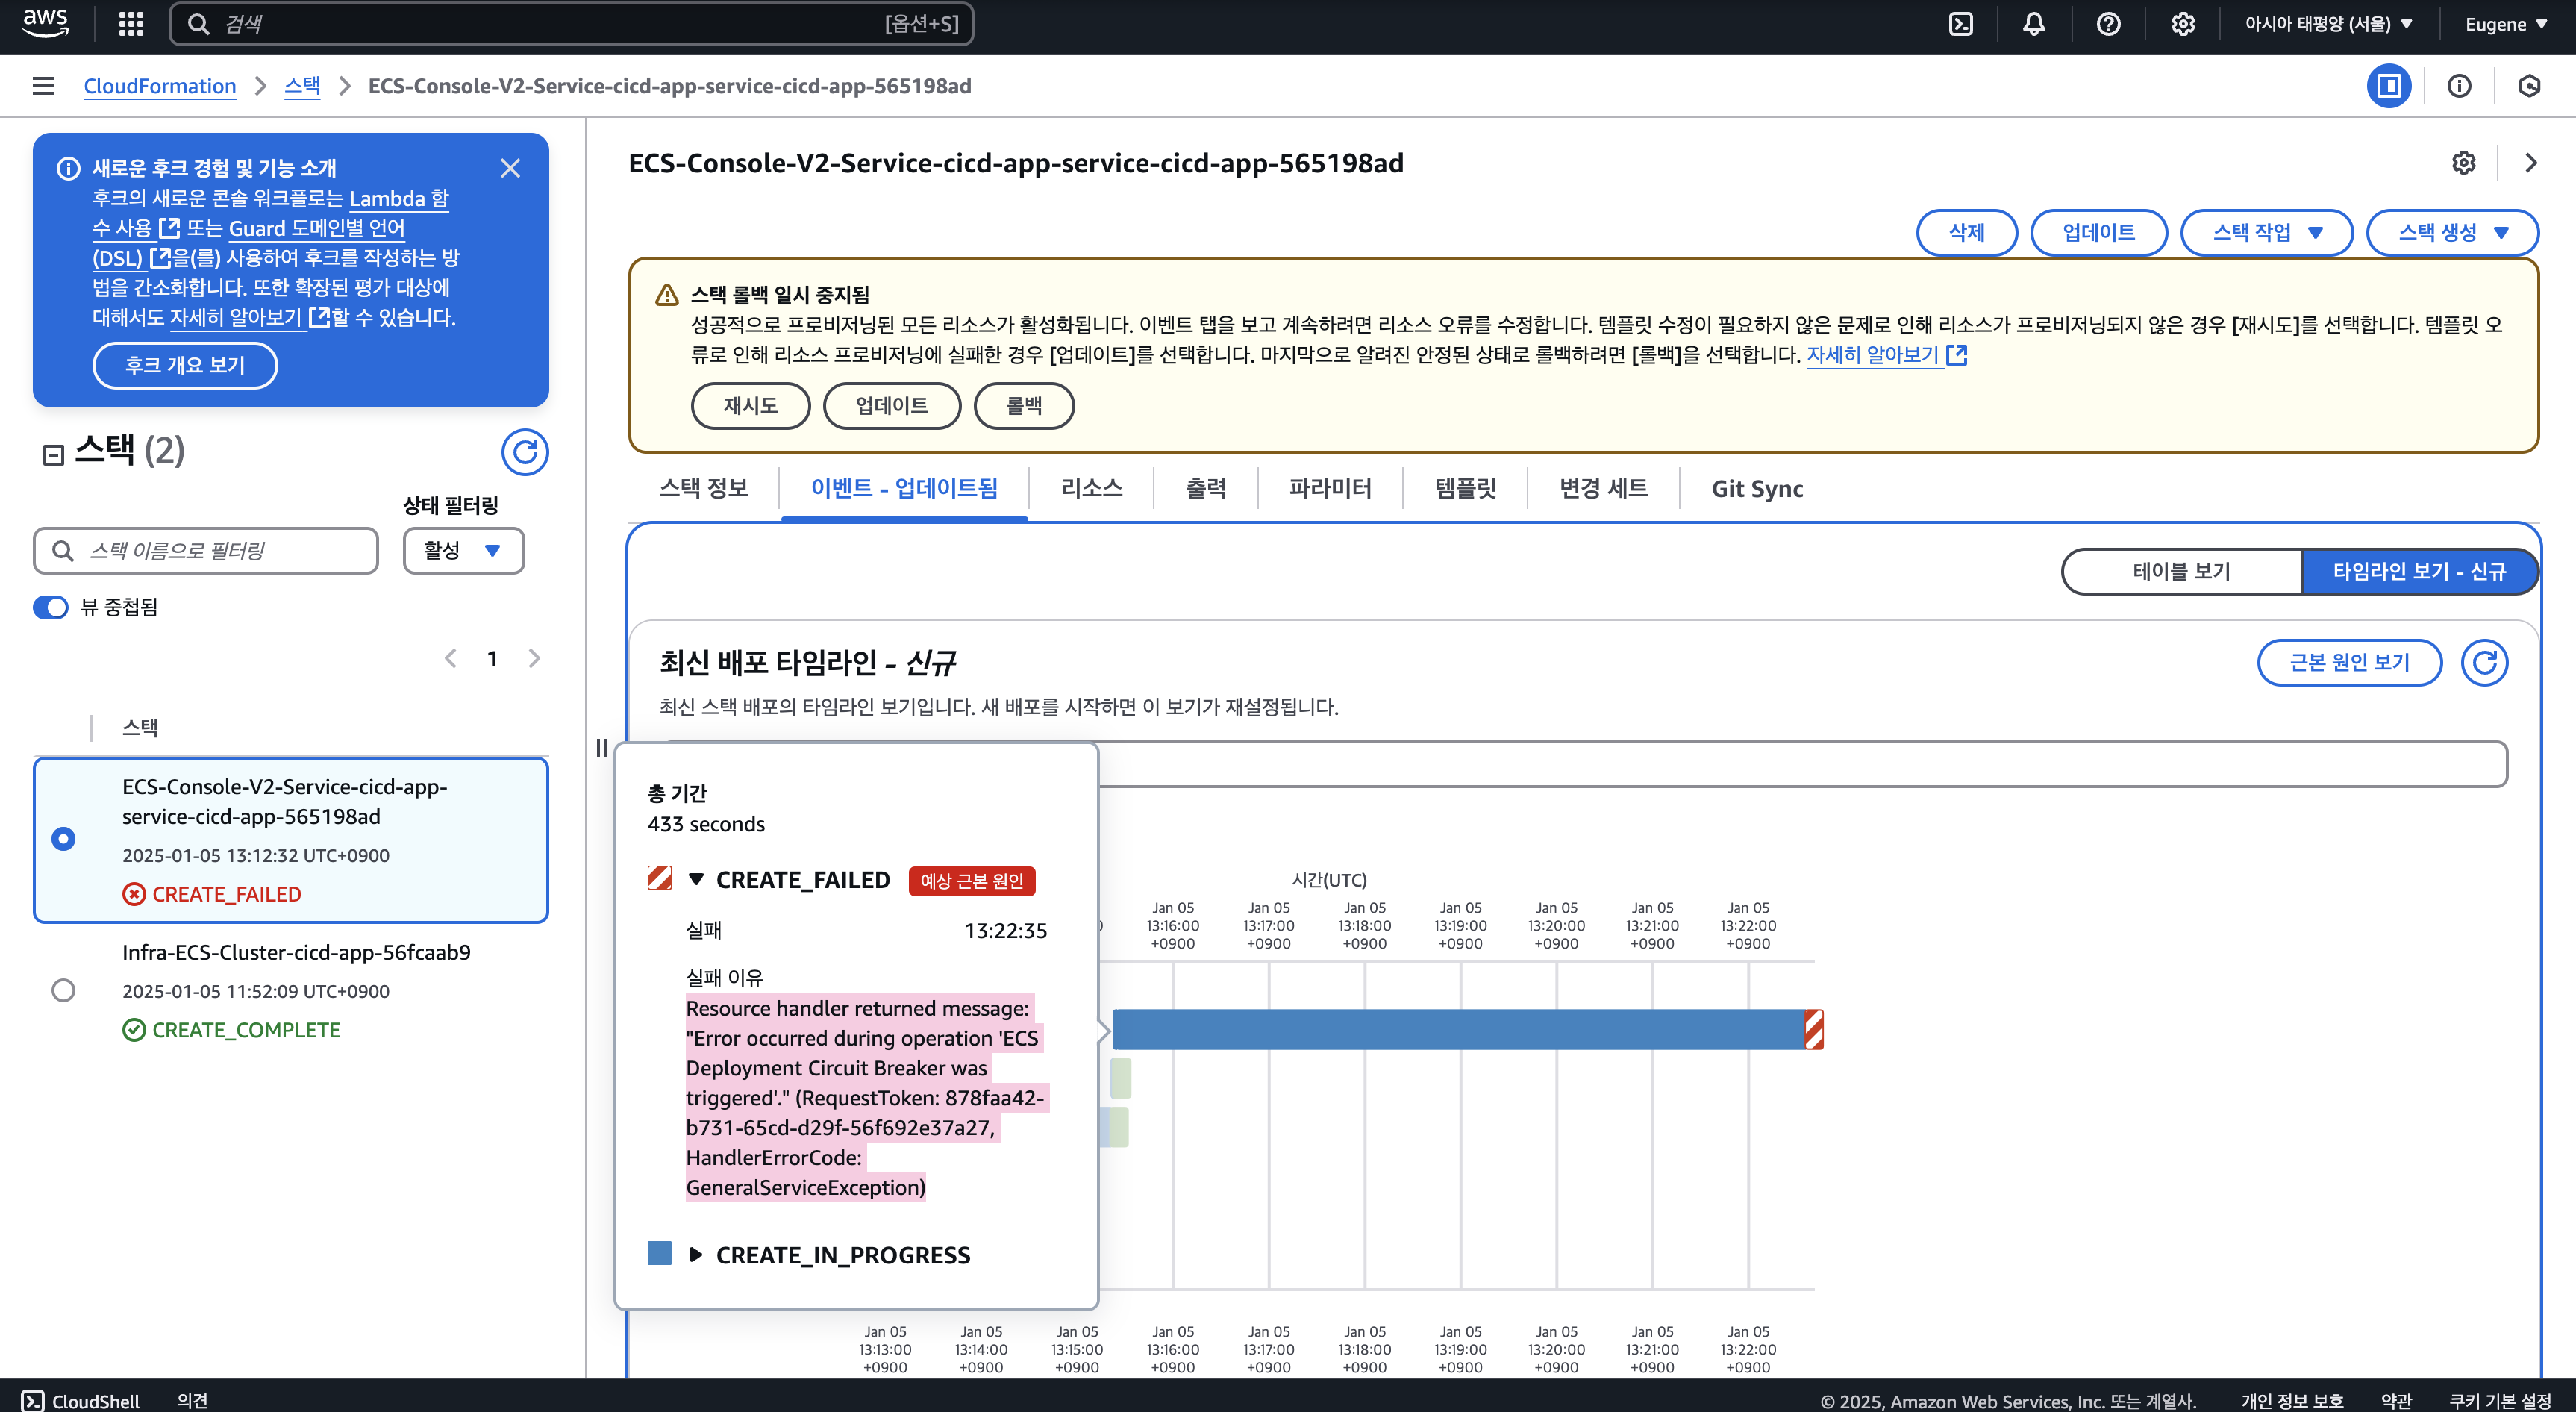Click the info icon in hooks banner
2576x1412 pixels.
68,168
